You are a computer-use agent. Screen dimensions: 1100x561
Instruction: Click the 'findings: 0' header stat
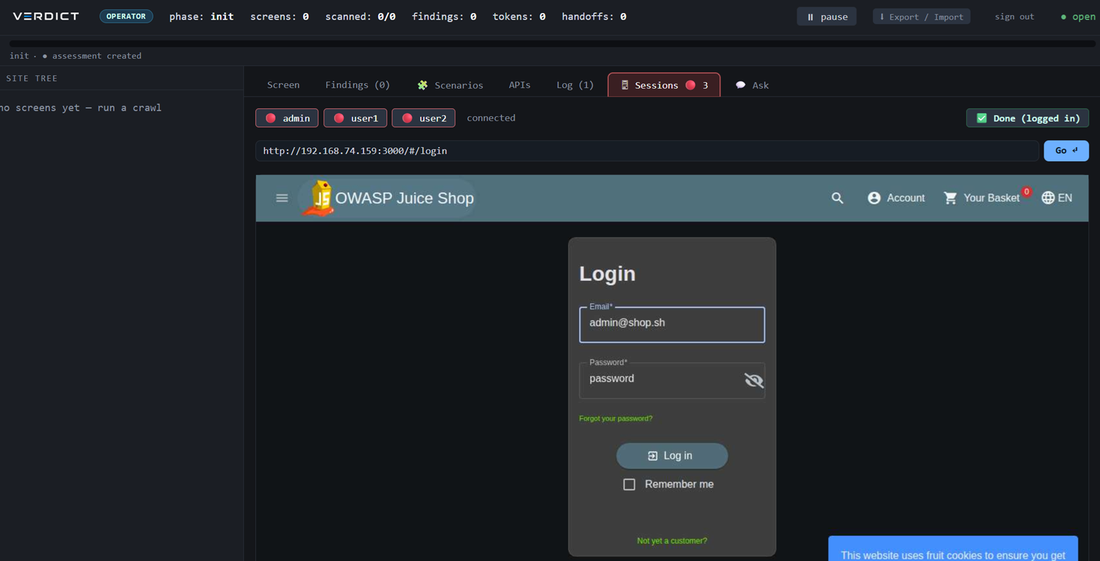point(444,16)
